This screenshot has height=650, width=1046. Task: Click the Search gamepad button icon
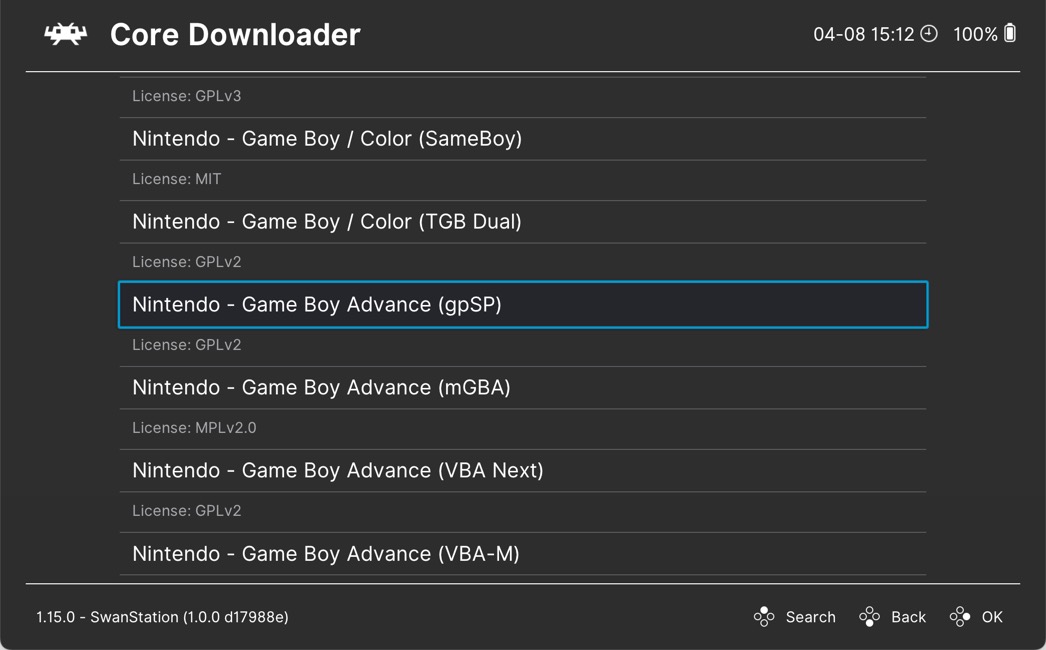pyautogui.click(x=764, y=617)
